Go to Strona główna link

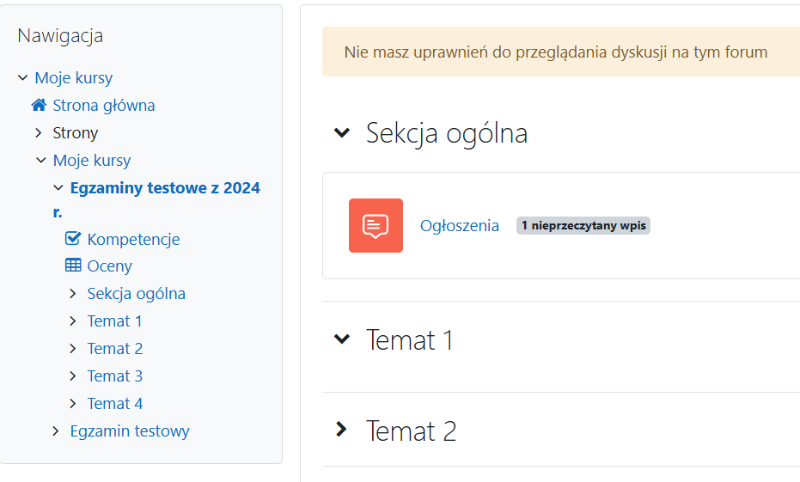click(103, 105)
